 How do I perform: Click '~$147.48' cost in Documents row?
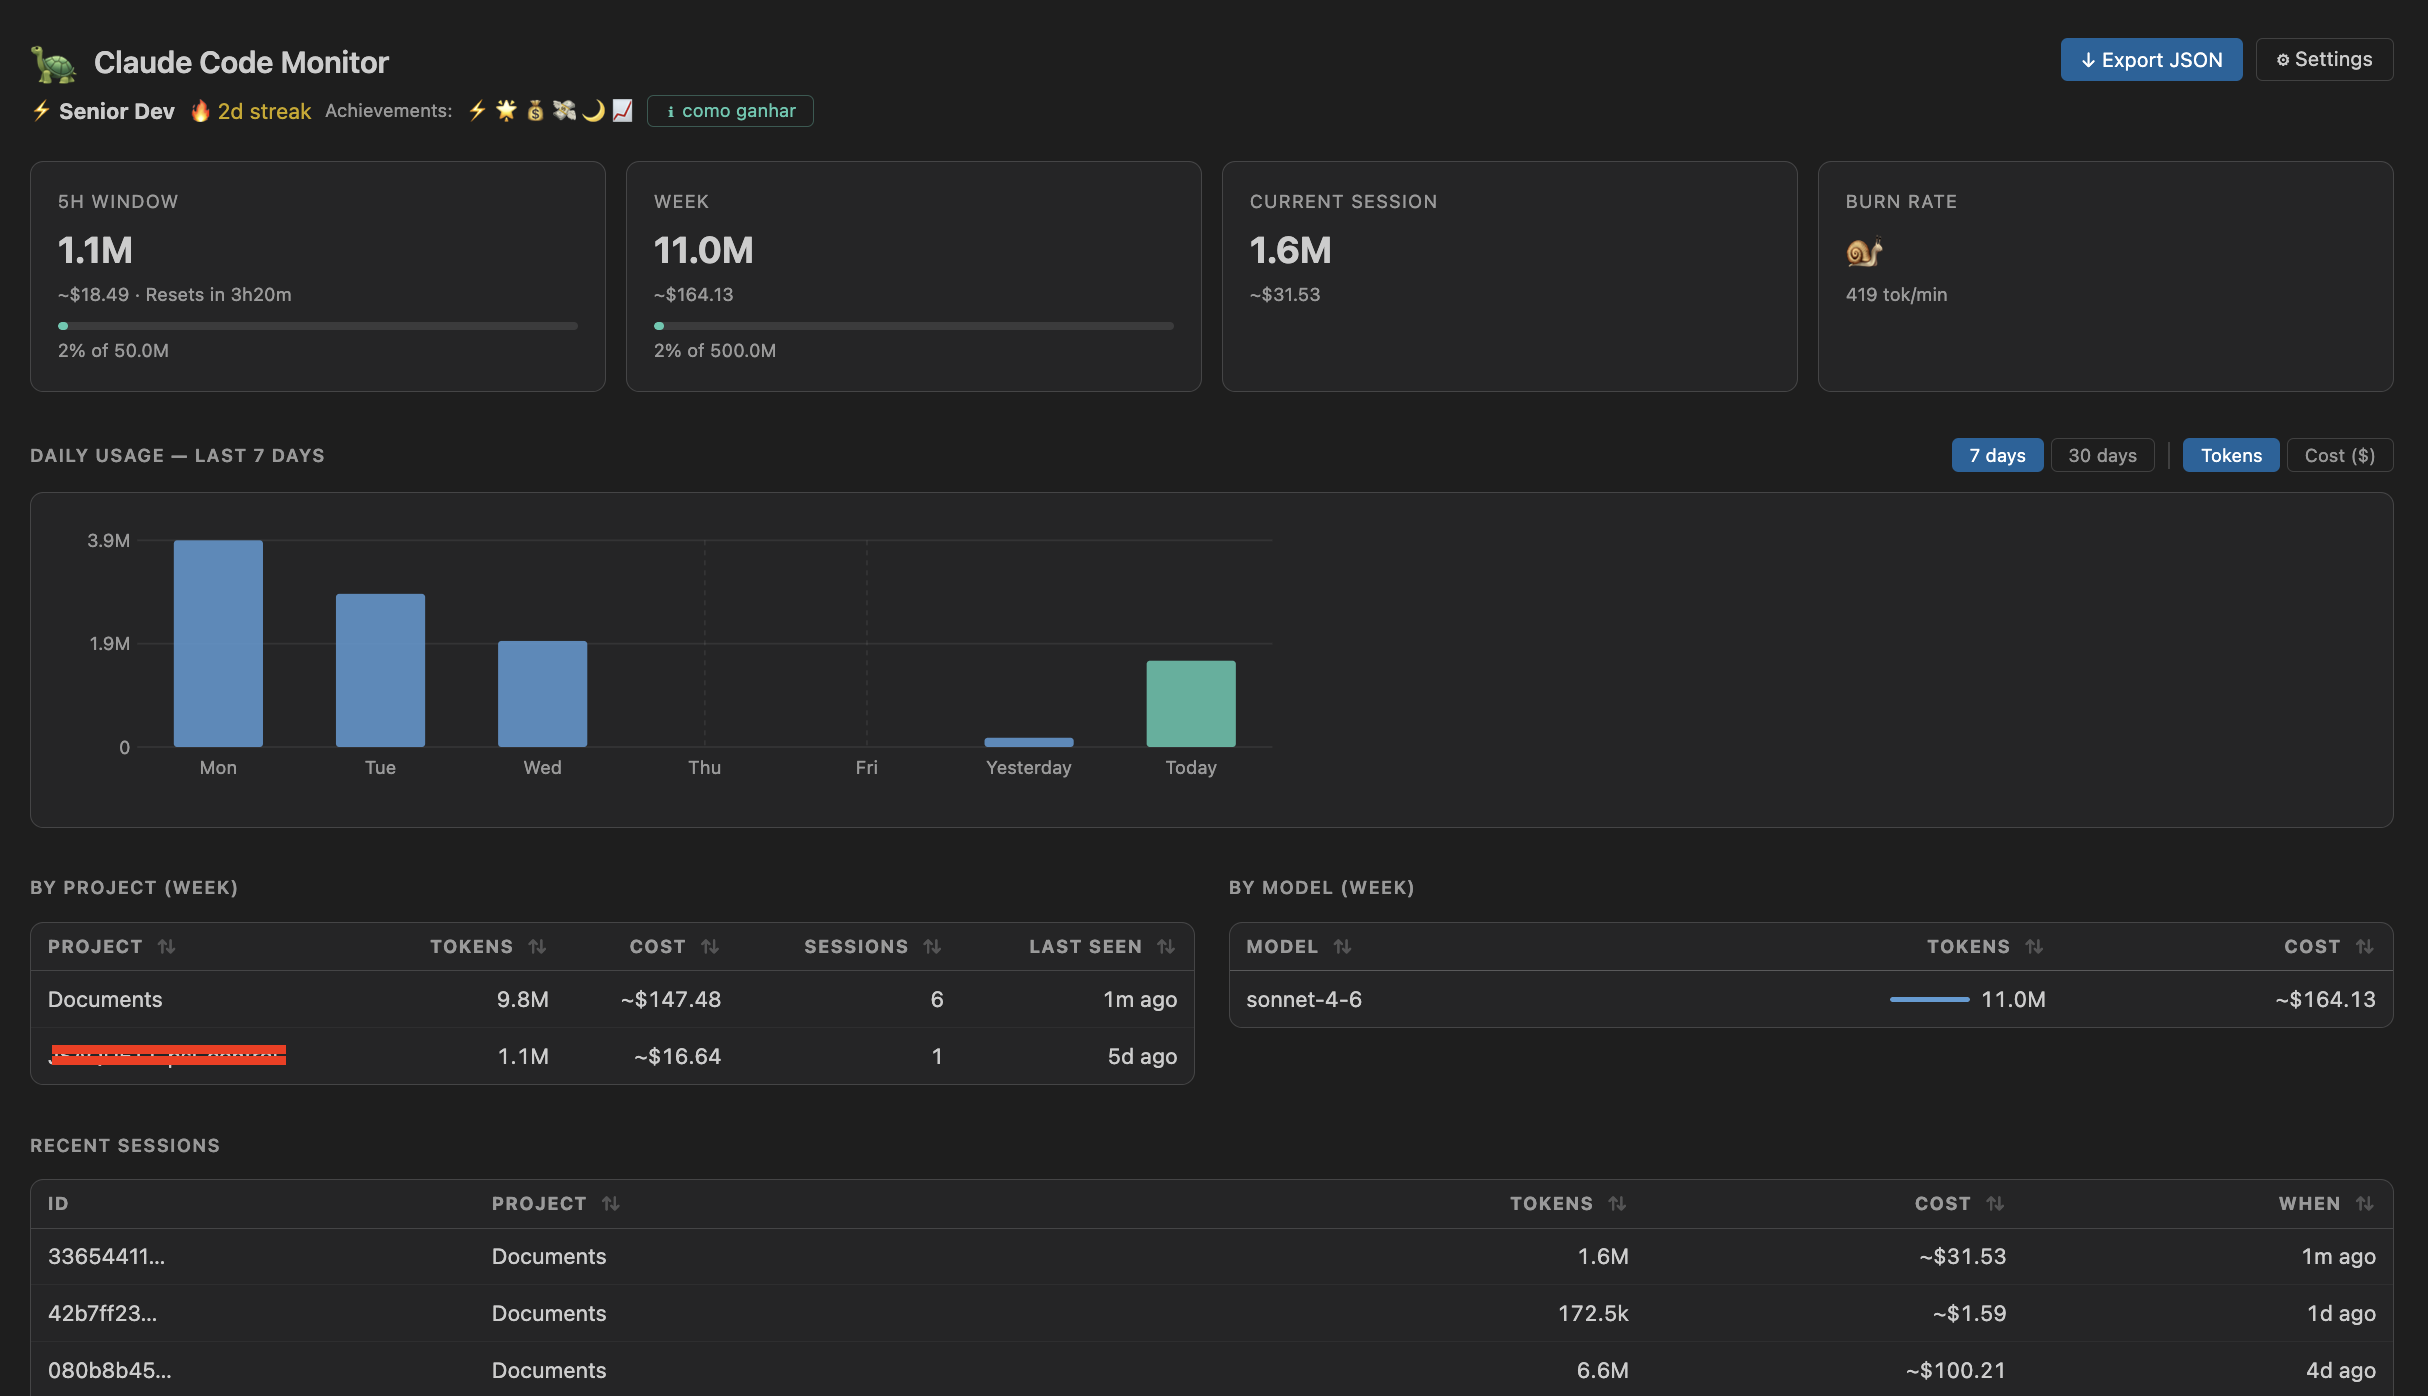670,1000
